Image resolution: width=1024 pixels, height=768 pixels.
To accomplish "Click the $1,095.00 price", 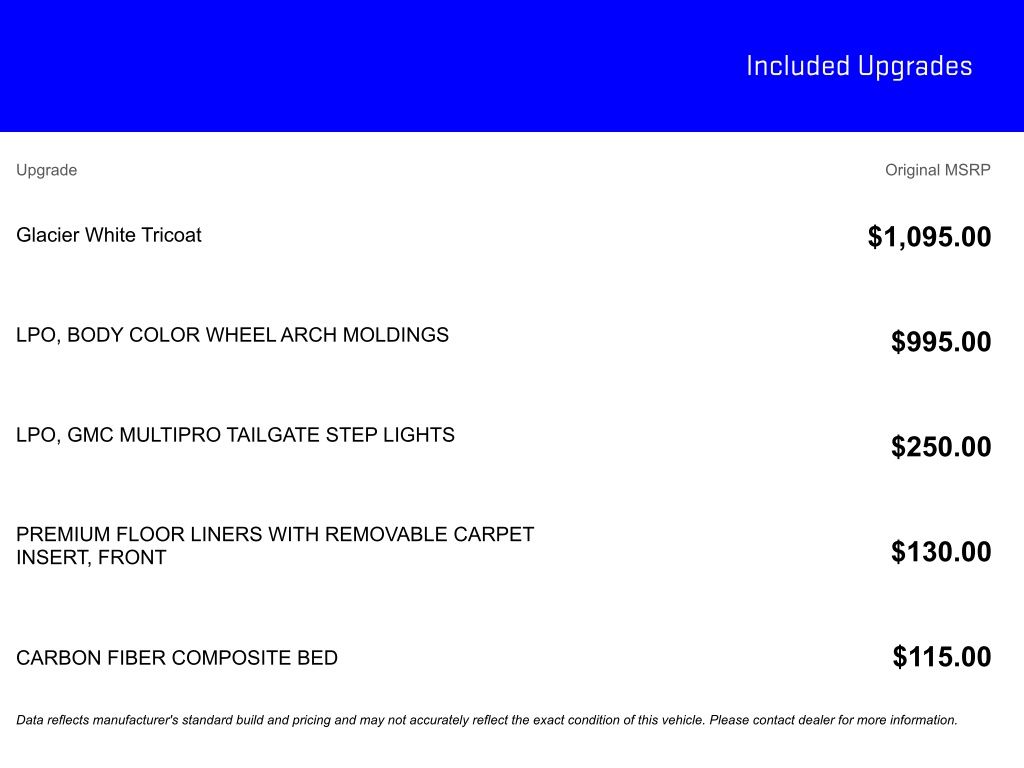I will click(929, 236).
